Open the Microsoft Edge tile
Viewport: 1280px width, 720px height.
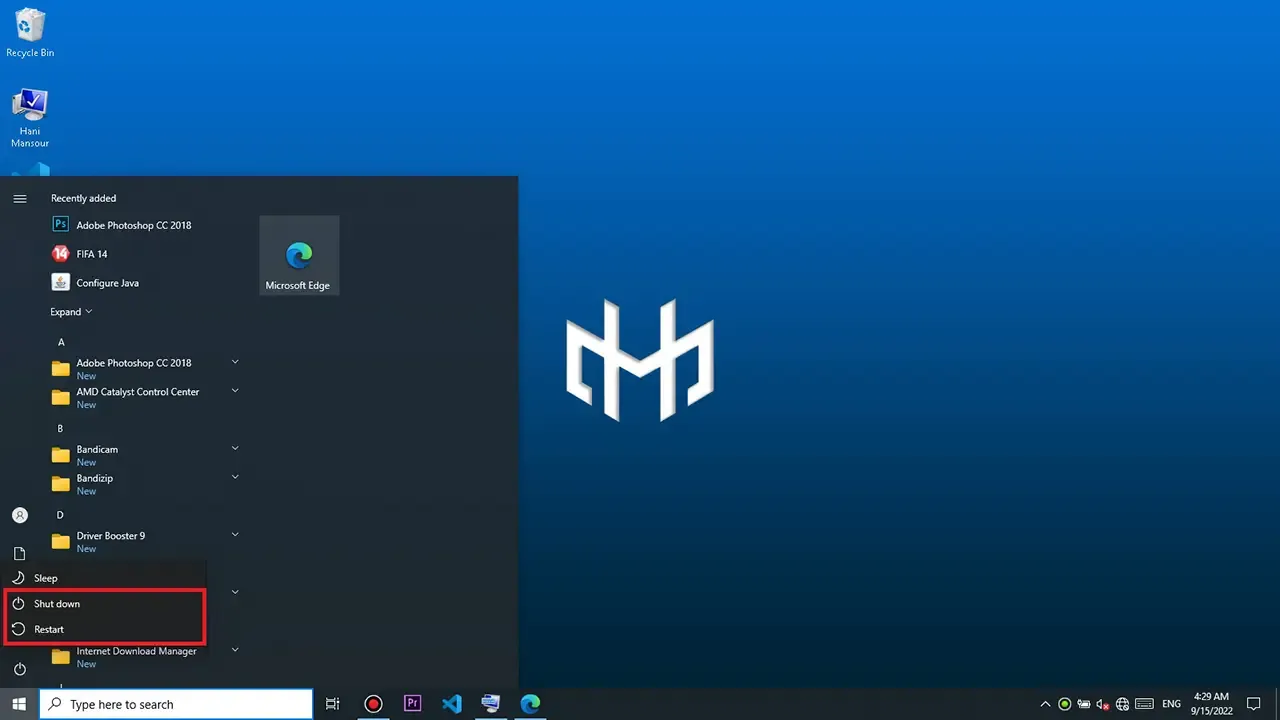pyautogui.click(x=298, y=255)
